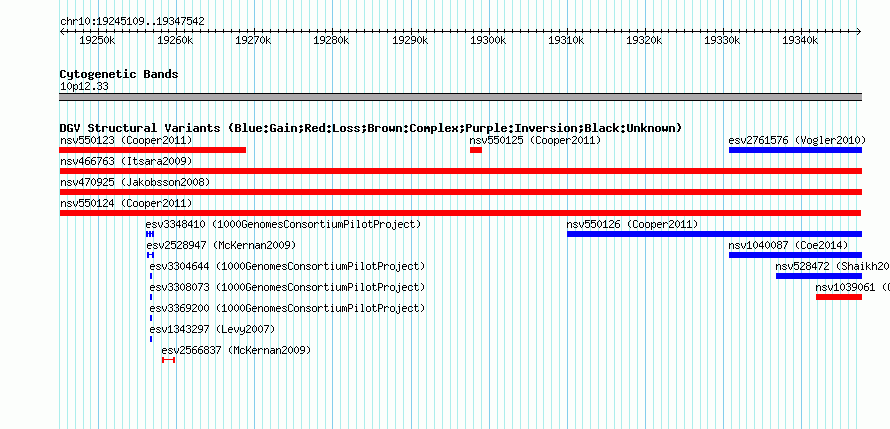Click the nsv470925 (Jakobsson2008) label
This screenshot has height=429, width=890.
(135, 182)
